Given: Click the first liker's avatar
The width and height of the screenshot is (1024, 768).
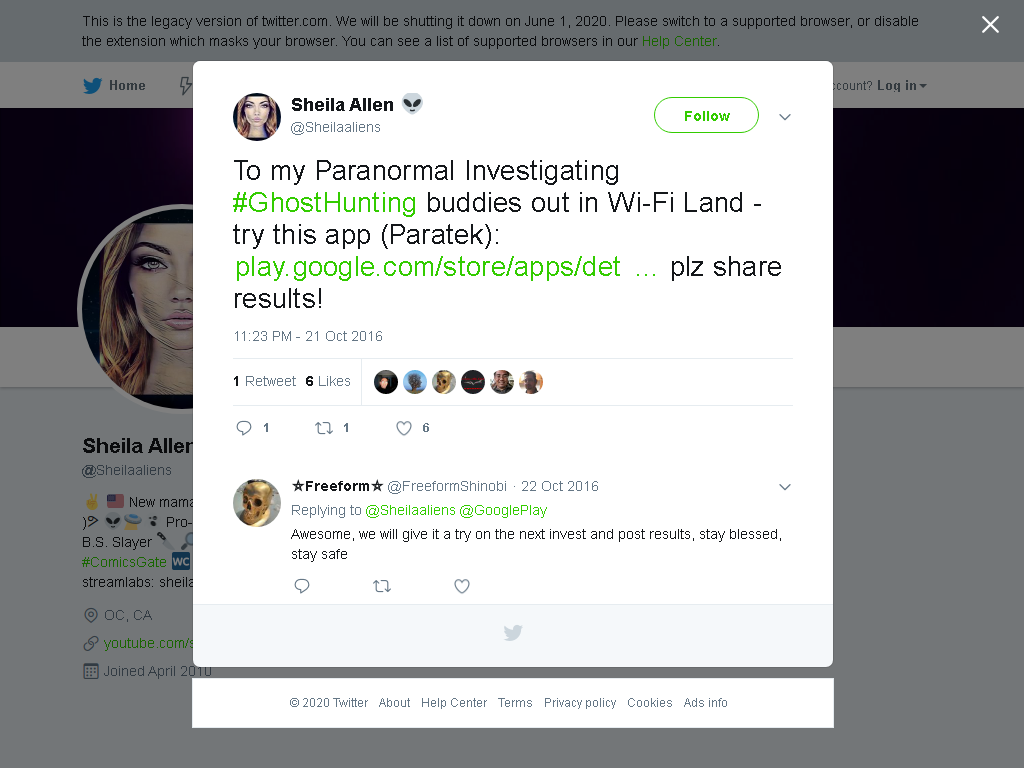Looking at the screenshot, I should click(386, 382).
